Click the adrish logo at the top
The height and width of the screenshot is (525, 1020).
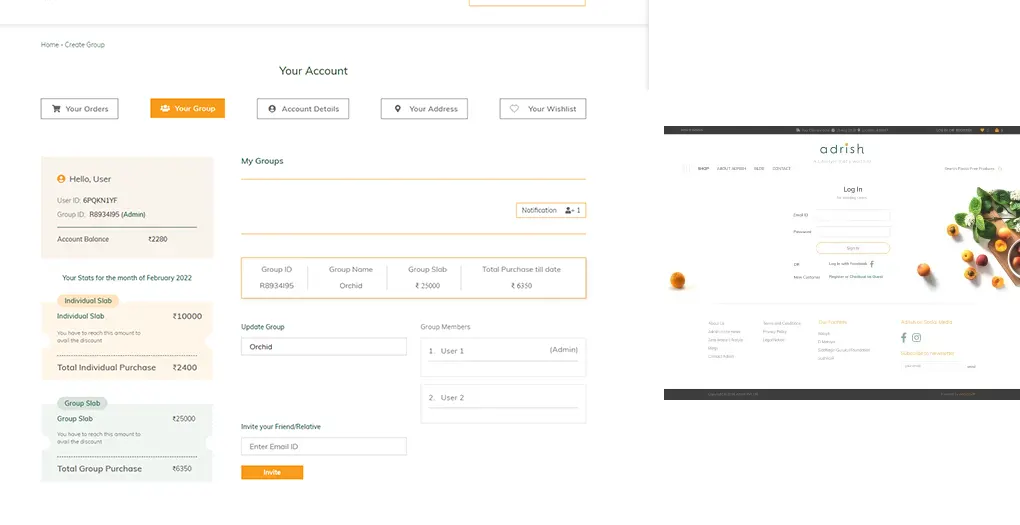click(841, 150)
